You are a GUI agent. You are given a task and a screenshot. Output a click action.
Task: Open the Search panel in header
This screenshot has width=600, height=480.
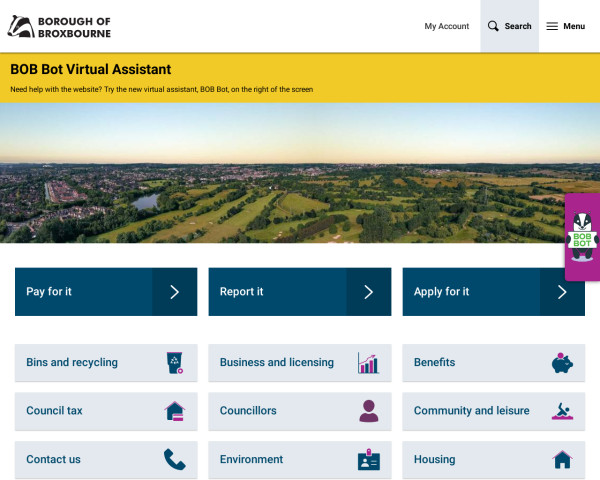point(509,26)
